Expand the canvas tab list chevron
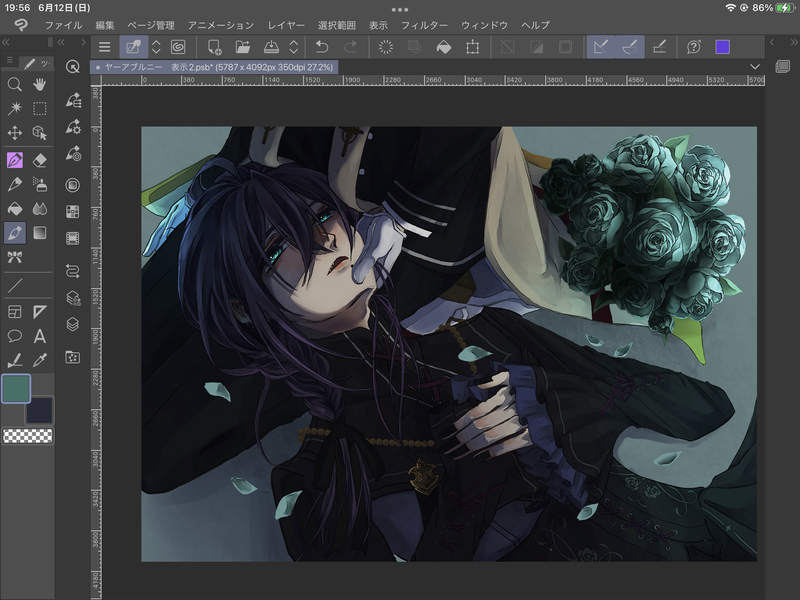The image size is (800, 600). (755, 67)
